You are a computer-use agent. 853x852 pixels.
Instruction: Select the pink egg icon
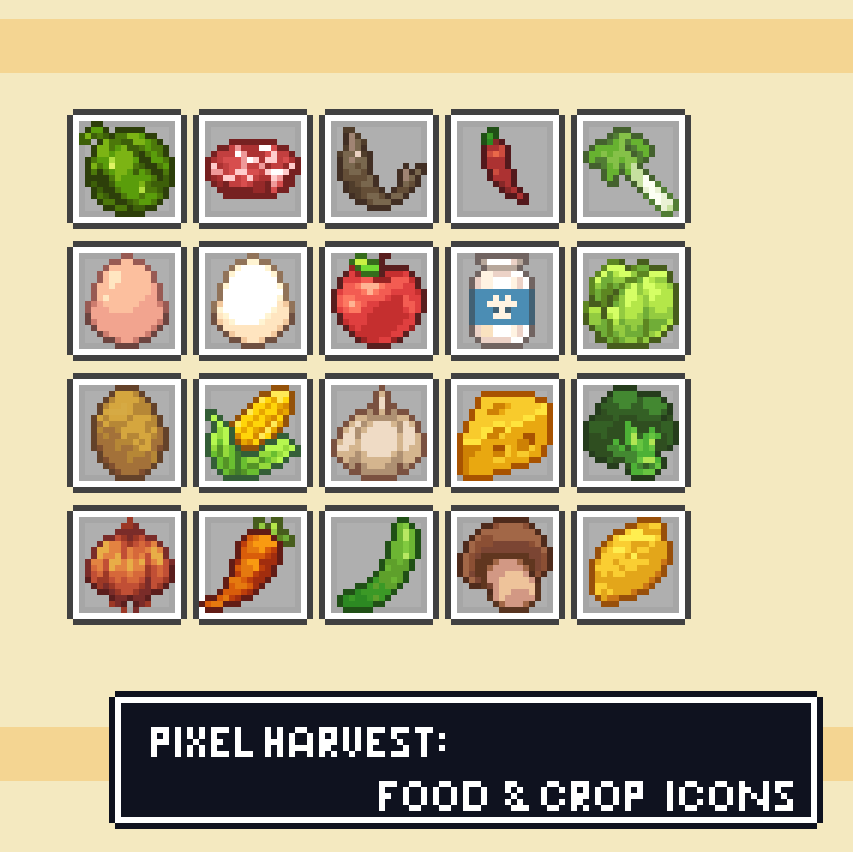[127, 301]
